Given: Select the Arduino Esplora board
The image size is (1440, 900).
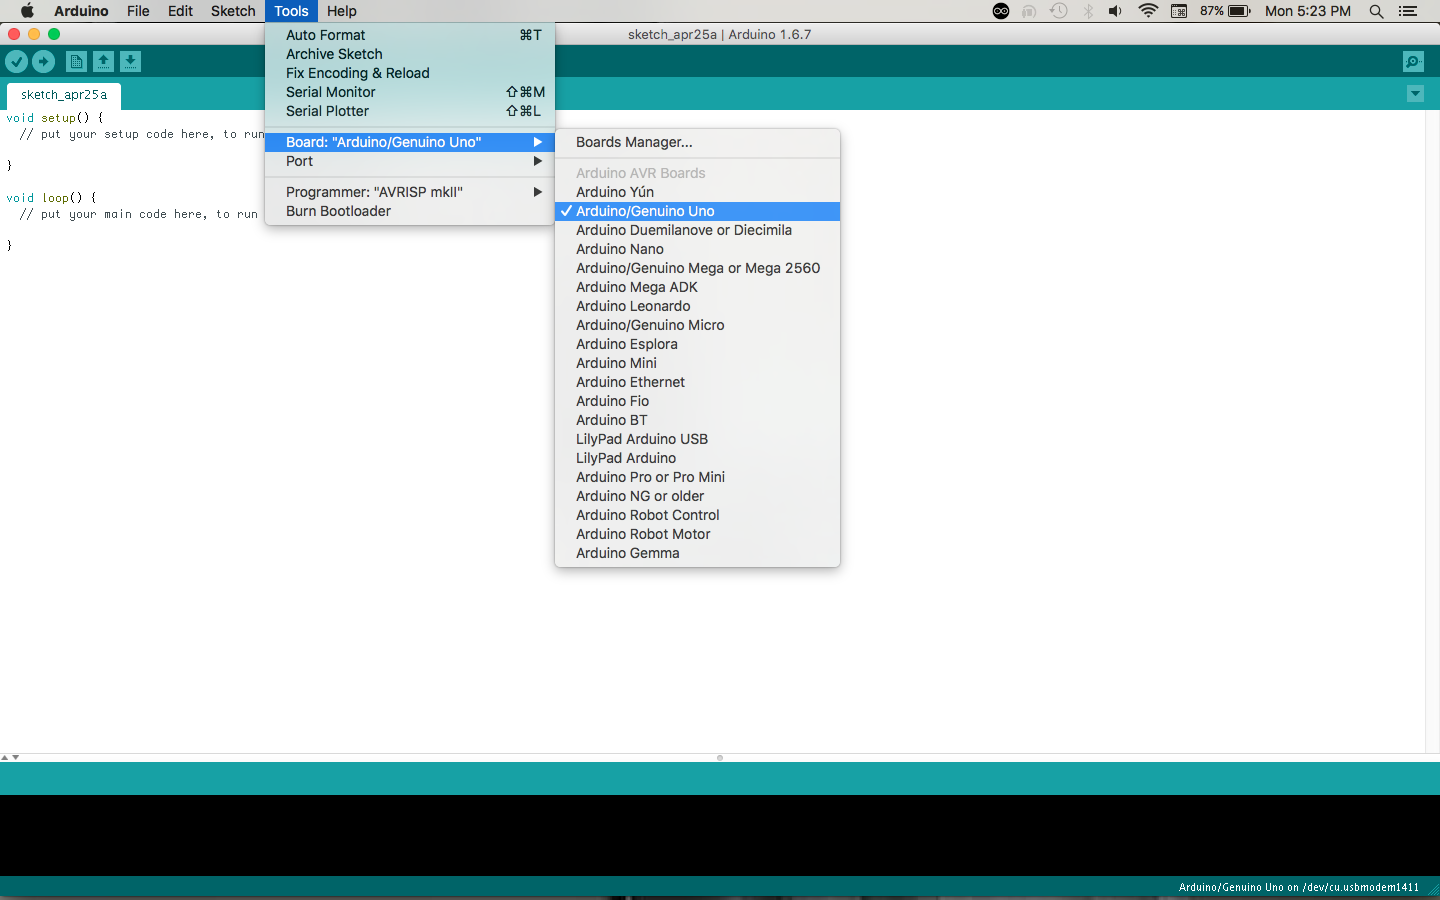Looking at the screenshot, I should coord(697,344).
